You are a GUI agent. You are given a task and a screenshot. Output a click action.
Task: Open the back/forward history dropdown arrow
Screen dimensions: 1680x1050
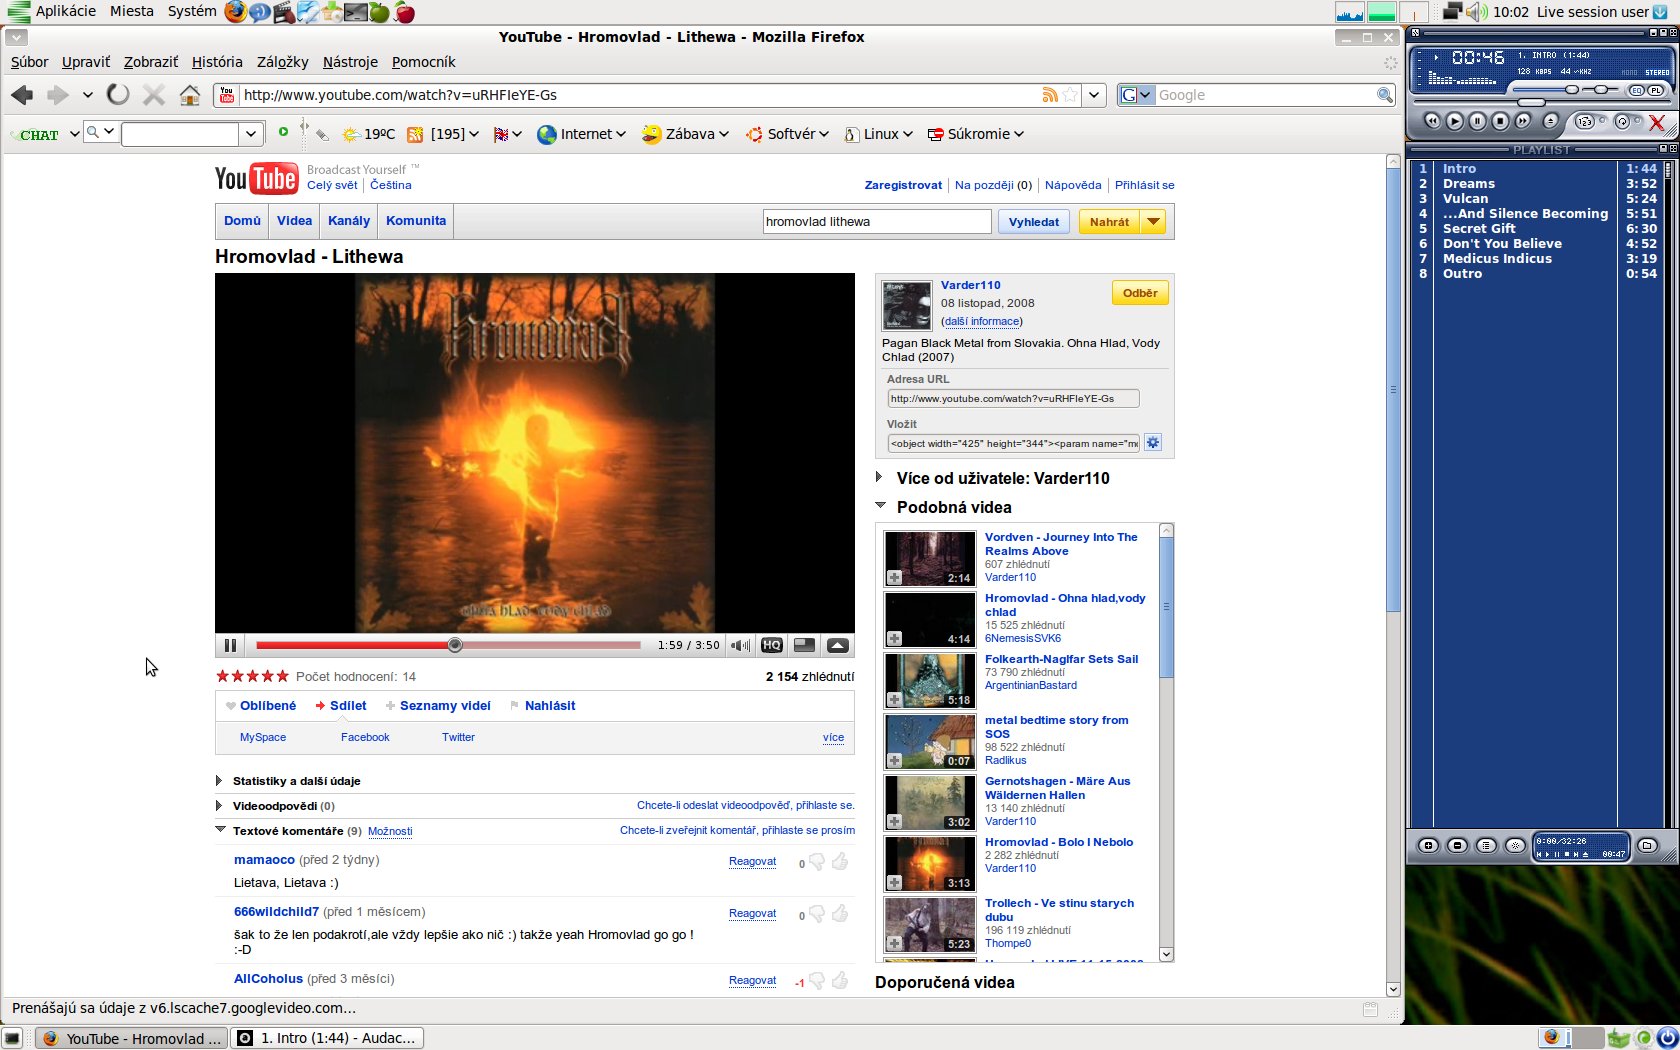(x=87, y=95)
